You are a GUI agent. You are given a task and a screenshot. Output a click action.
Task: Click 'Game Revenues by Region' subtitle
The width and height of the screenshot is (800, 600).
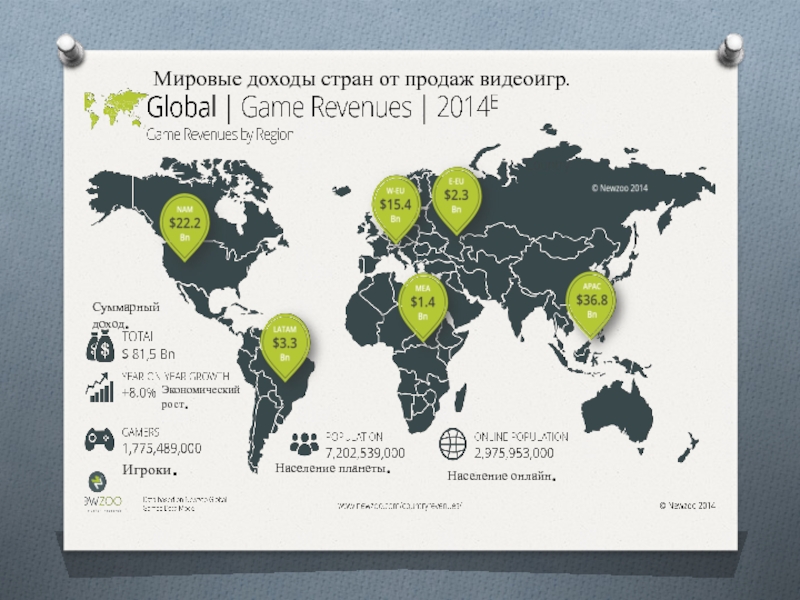pos(220,135)
